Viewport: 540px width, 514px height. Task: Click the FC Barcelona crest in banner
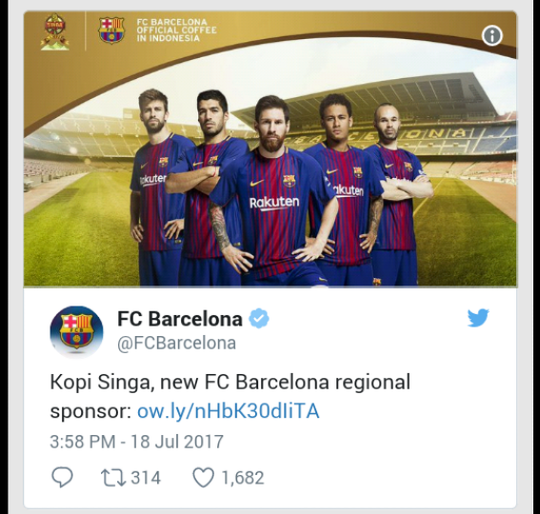click(111, 30)
